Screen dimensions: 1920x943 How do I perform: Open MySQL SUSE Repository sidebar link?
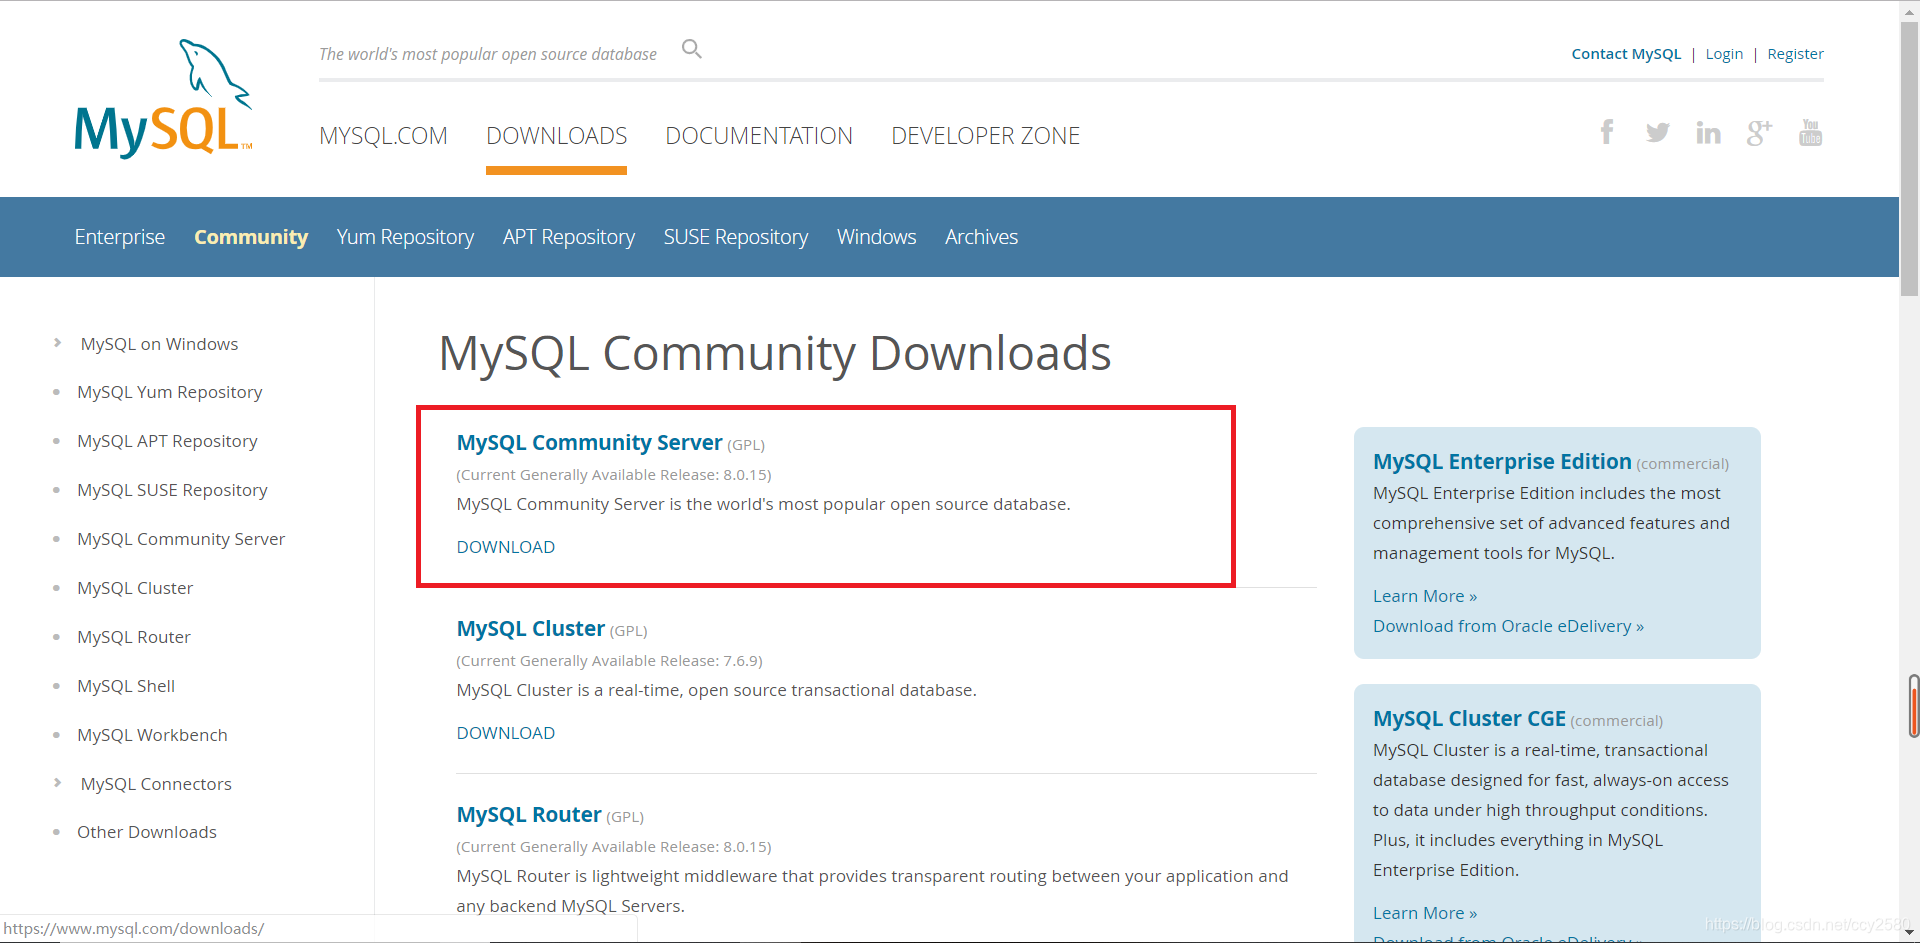pyautogui.click(x=172, y=490)
